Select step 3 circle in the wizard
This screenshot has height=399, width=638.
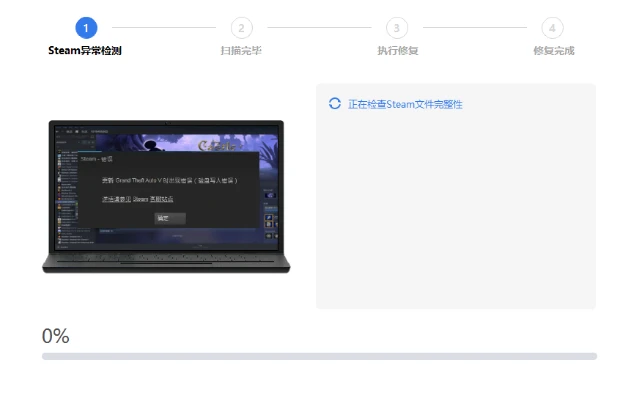tap(397, 28)
